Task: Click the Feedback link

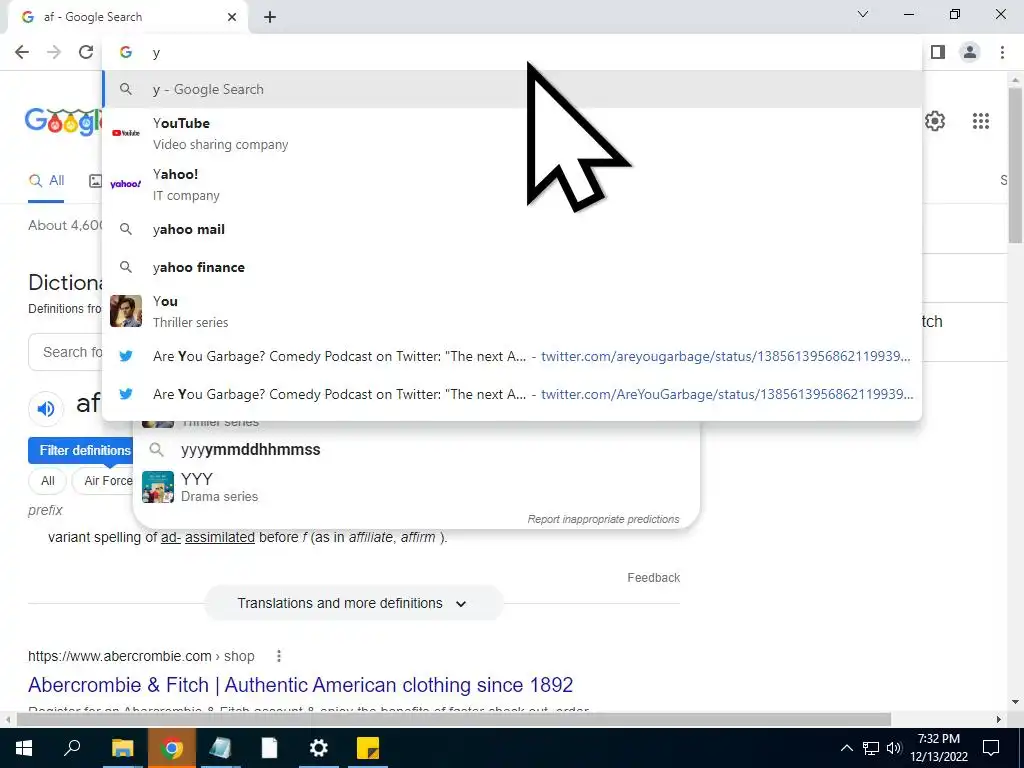Action: (x=654, y=578)
